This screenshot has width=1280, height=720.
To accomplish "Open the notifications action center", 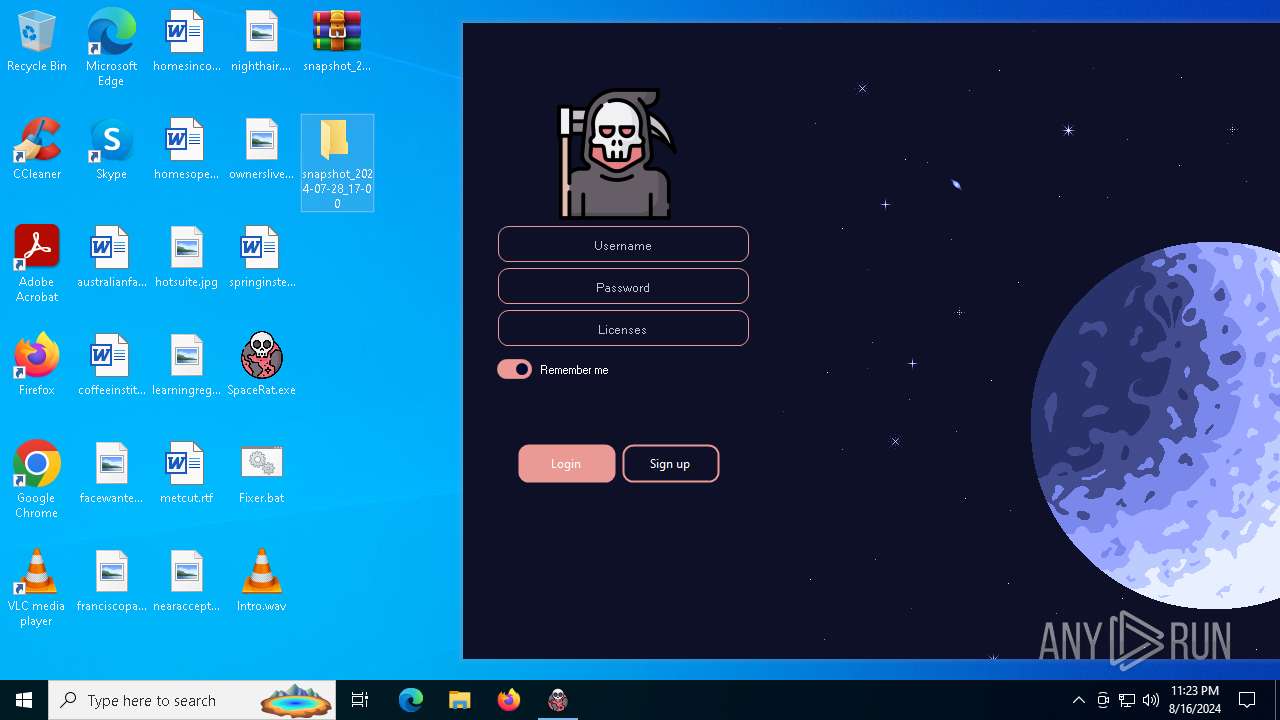I will pyautogui.click(x=1247, y=700).
